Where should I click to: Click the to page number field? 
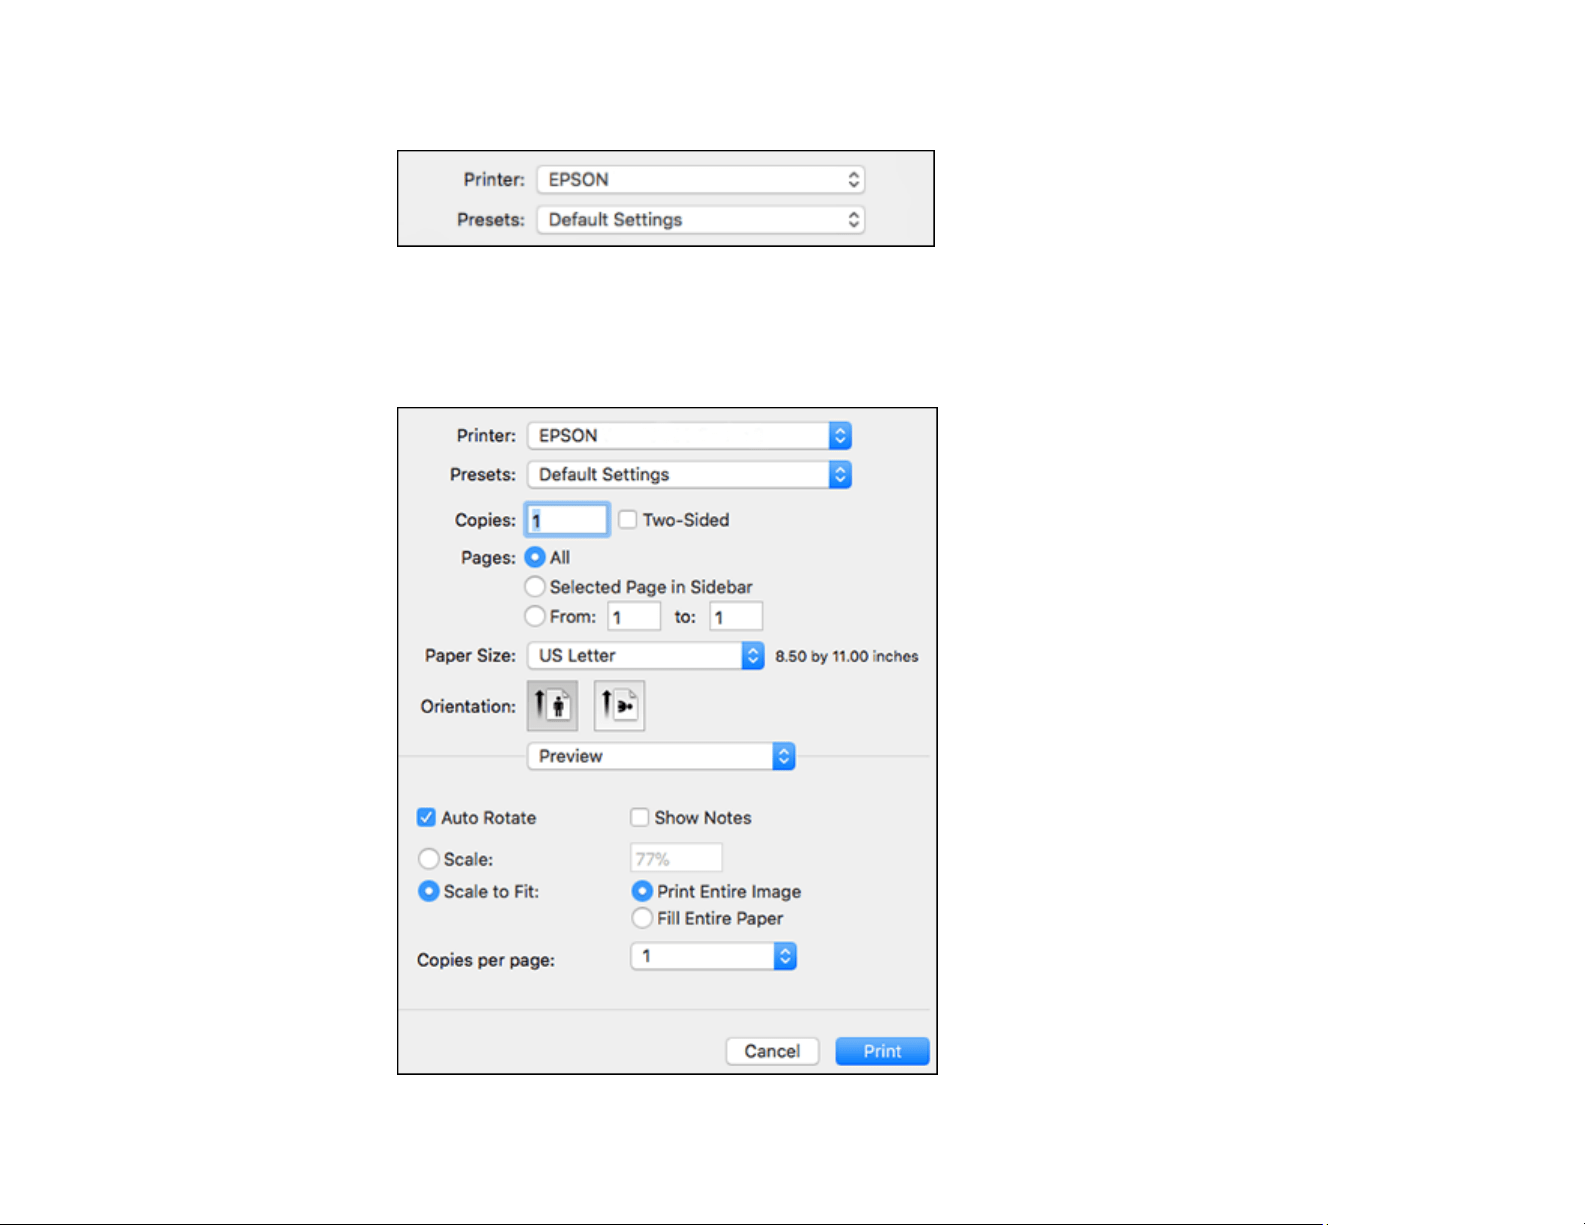click(x=736, y=617)
